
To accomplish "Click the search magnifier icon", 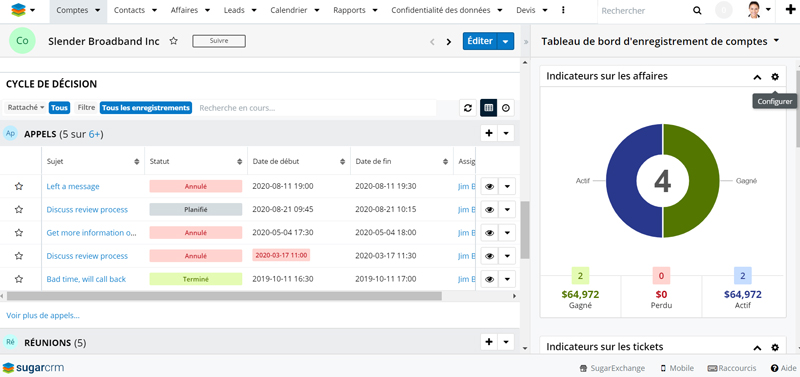I will [697, 11].
